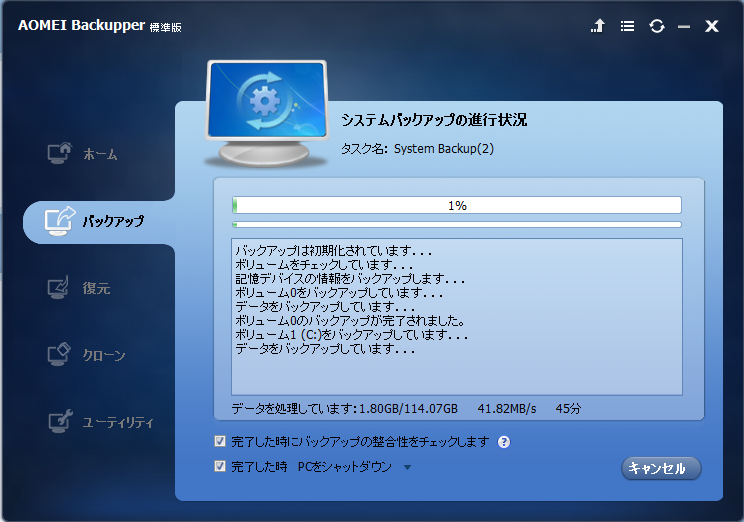
Task: Switch to the 復元 tab label
Action: 96,288
